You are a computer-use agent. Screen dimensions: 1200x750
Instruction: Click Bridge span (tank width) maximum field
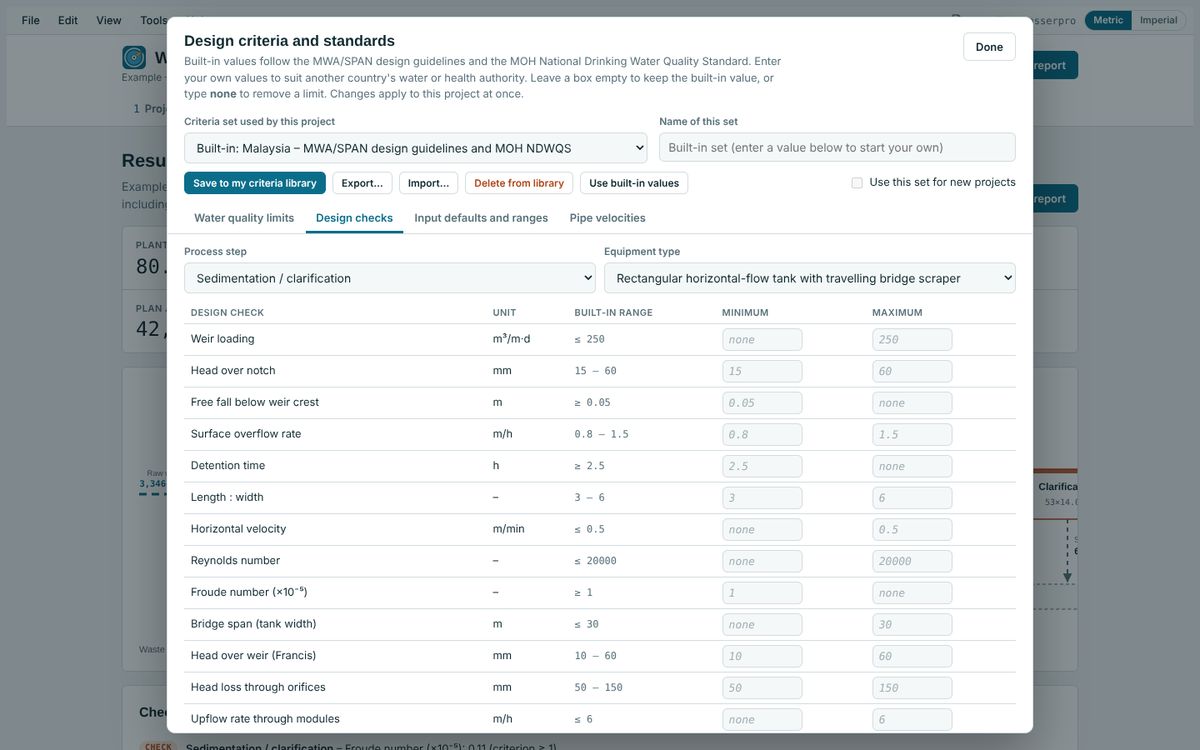click(912, 624)
